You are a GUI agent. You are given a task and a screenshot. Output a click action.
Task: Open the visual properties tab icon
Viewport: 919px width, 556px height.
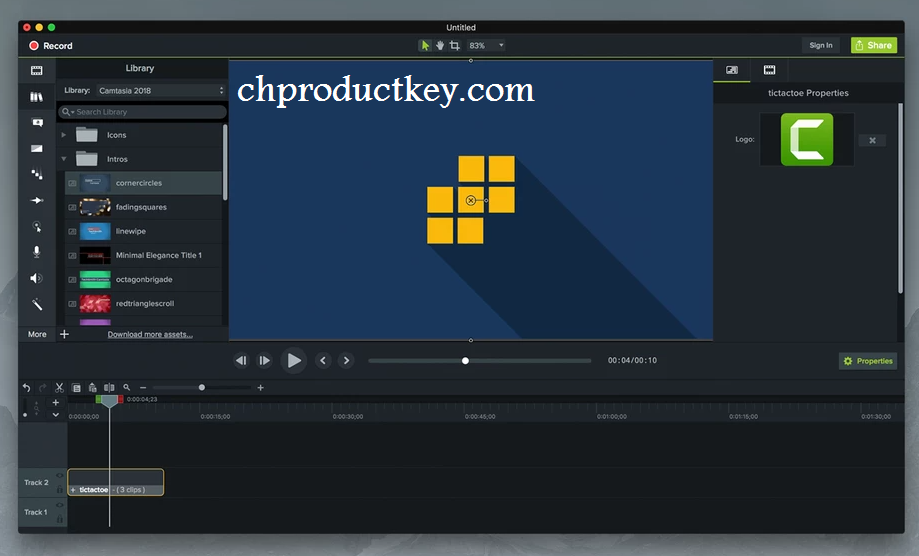tap(732, 70)
